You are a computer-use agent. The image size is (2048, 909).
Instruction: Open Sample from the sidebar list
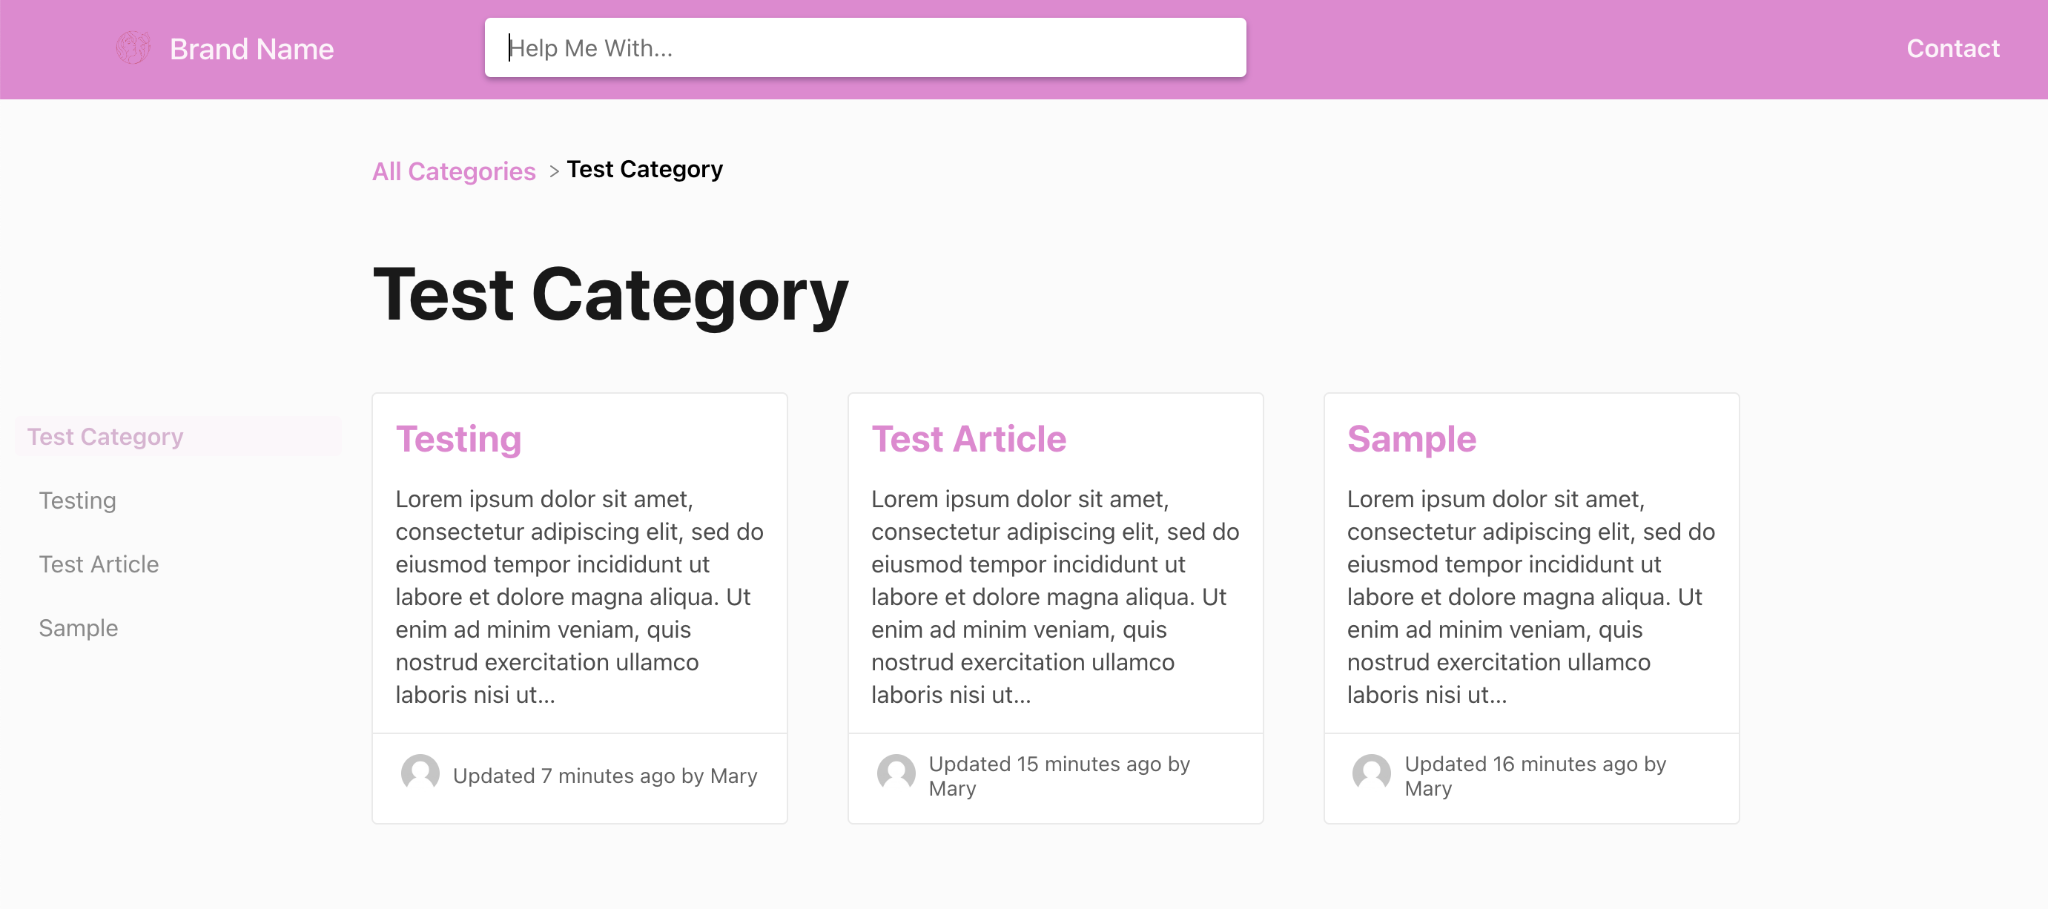pyautogui.click(x=78, y=628)
